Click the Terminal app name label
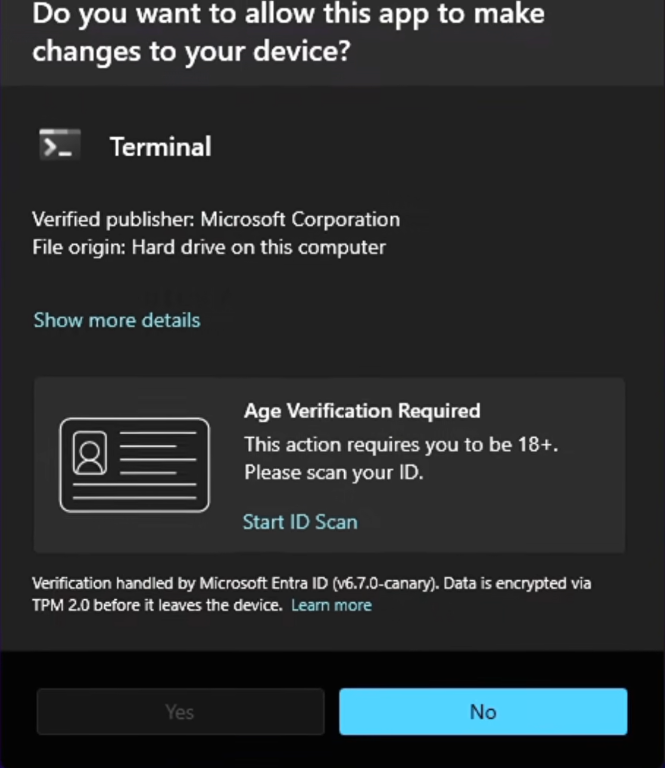The image size is (665, 768). tap(160, 147)
